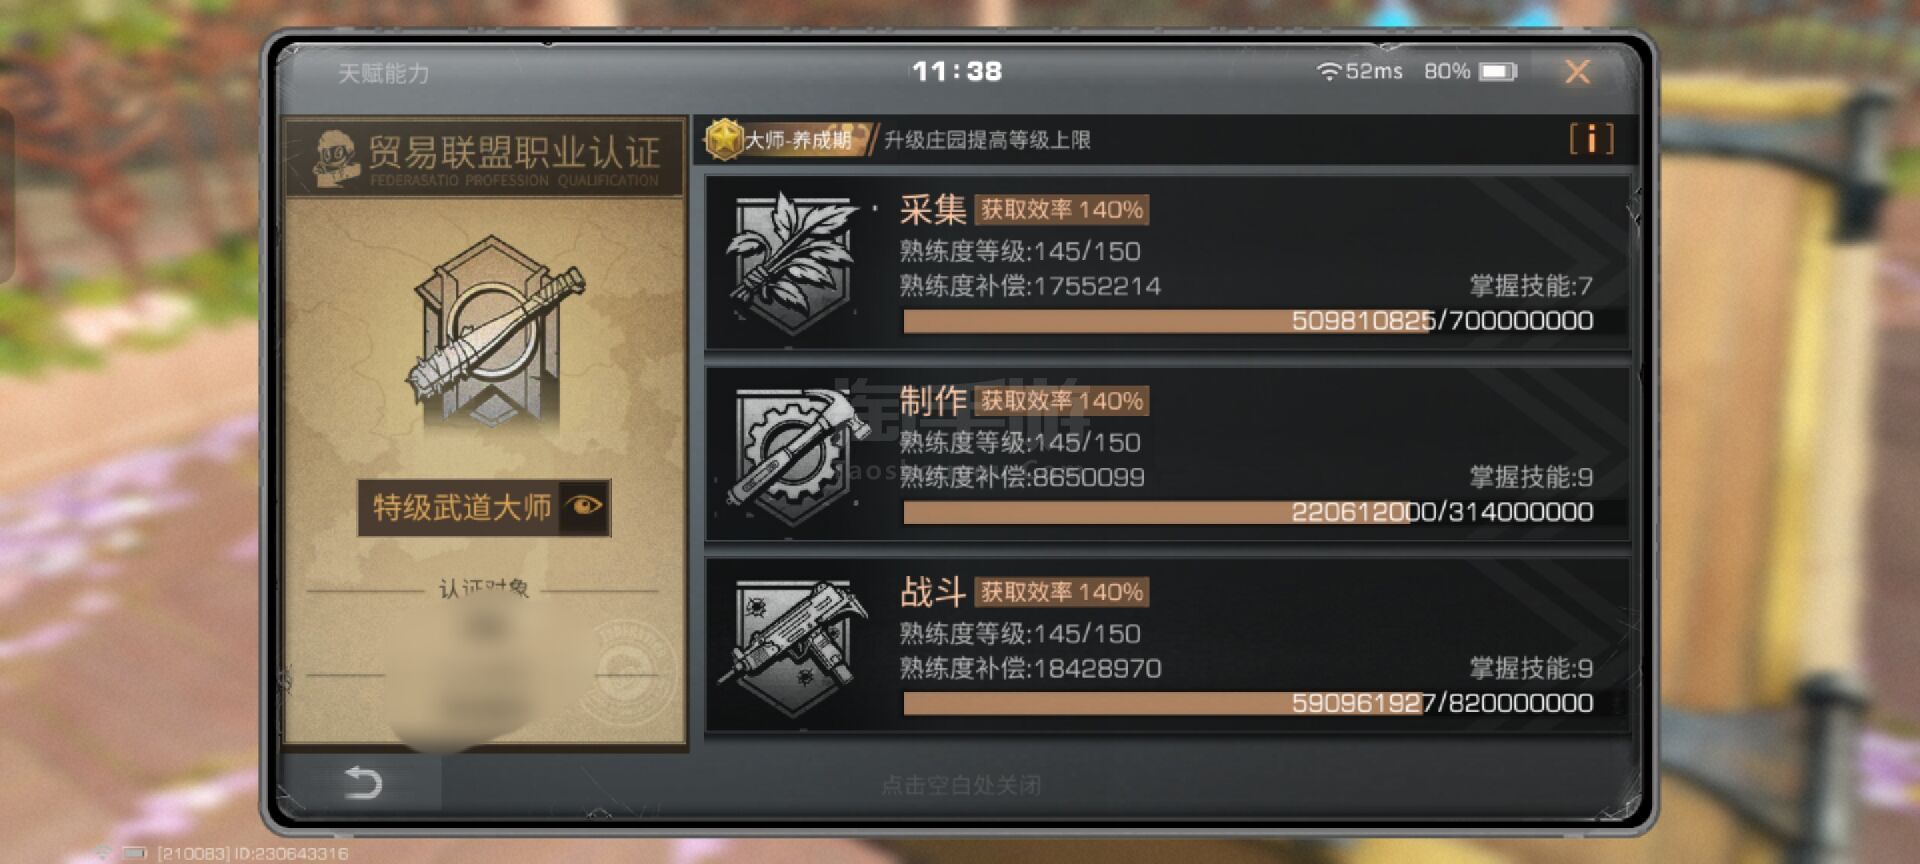
Task: Click the gathering leaf badge icon
Action: coord(792,263)
